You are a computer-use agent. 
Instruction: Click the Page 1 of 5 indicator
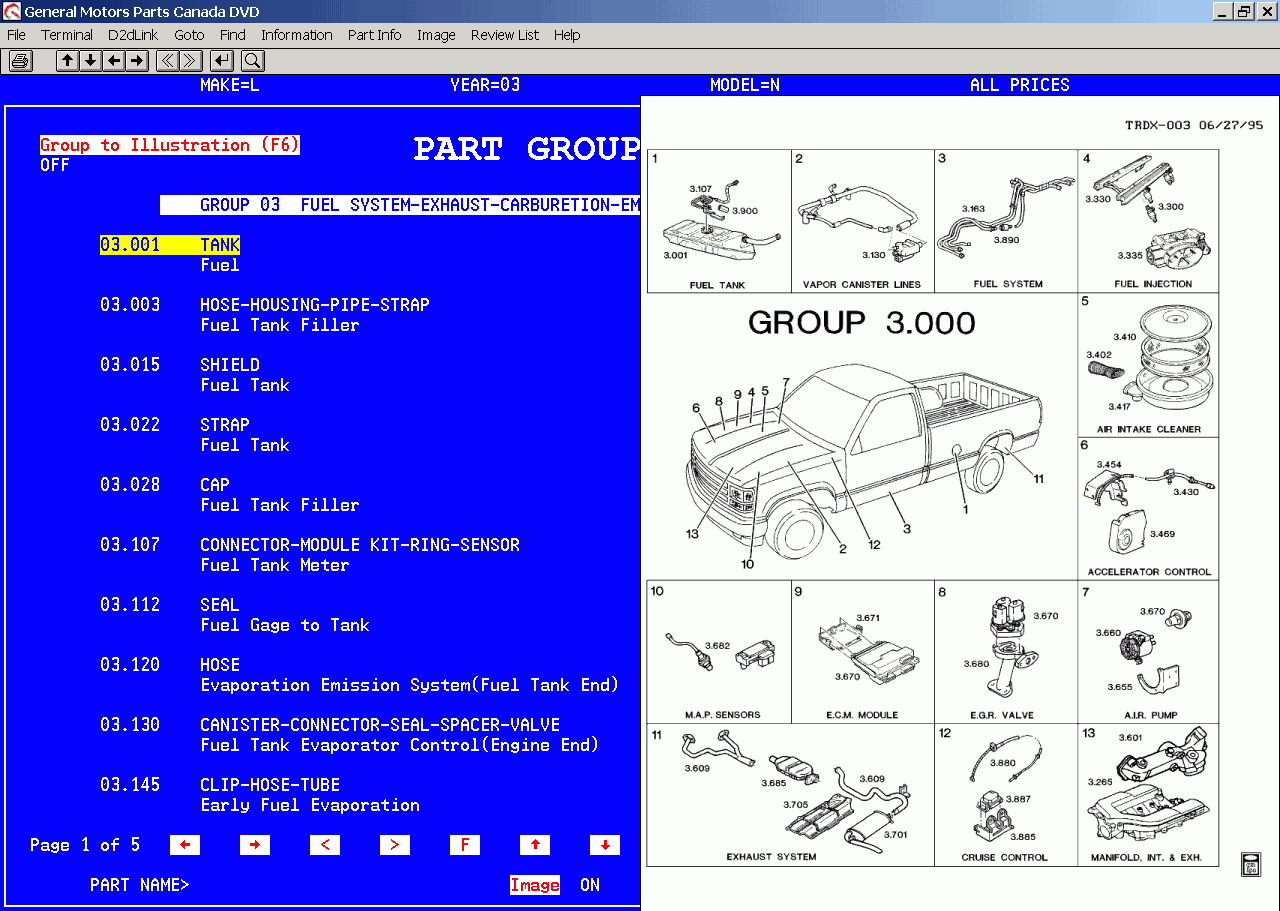click(x=85, y=845)
